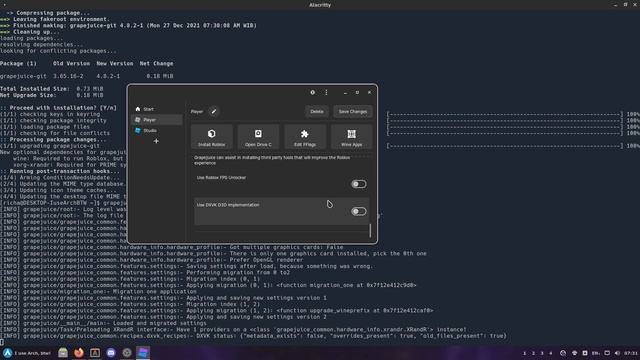The height and width of the screenshot is (360, 640).
Task: Click the Open Drive C tile
Action: [258, 137]
